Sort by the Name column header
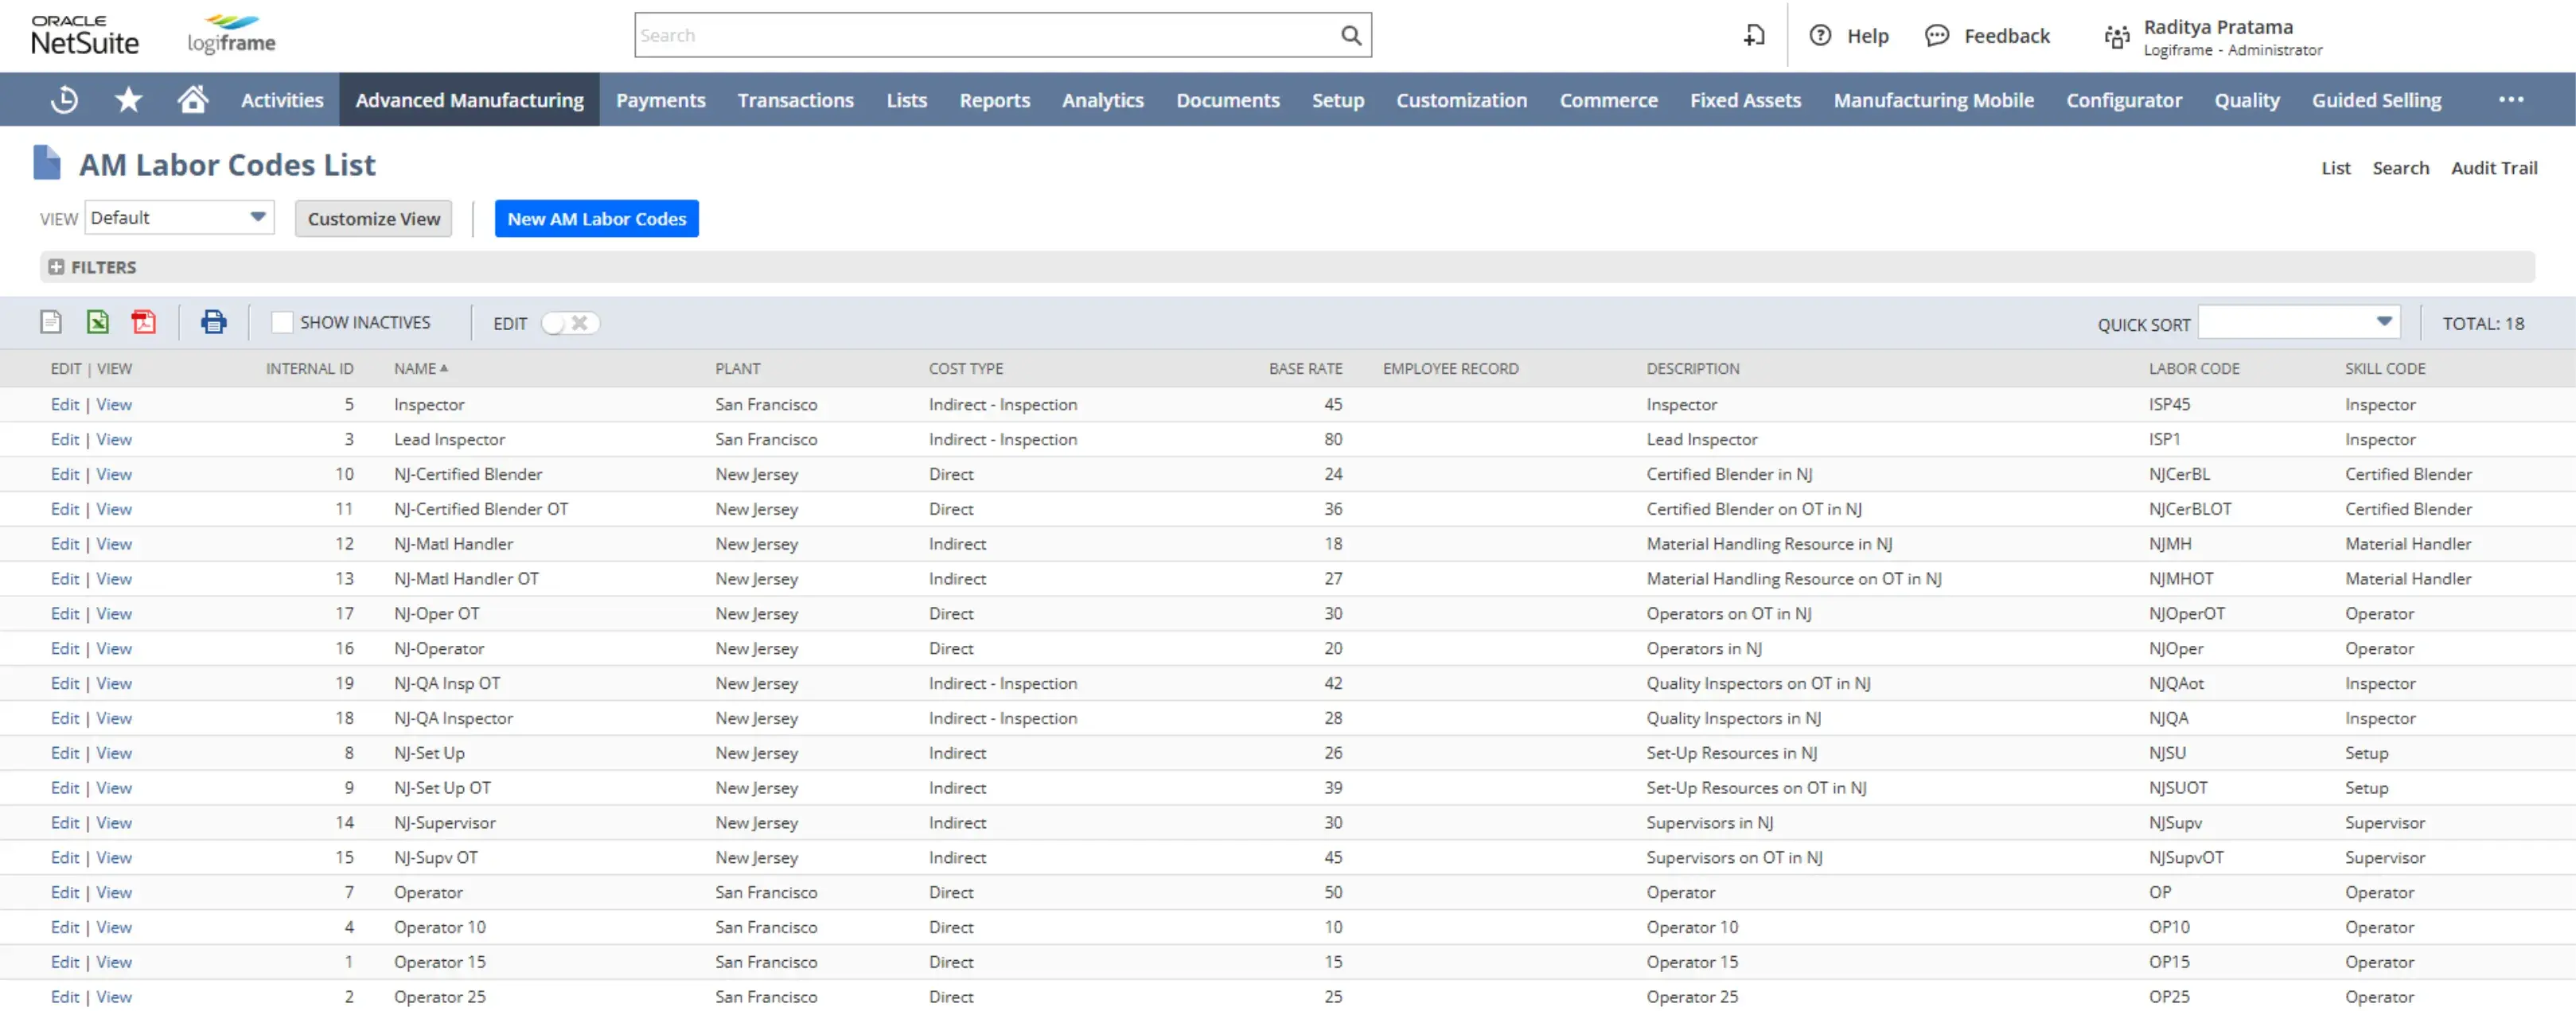Image resolution: width=2576 pixels, height=1011 pixels. (415, 369)
